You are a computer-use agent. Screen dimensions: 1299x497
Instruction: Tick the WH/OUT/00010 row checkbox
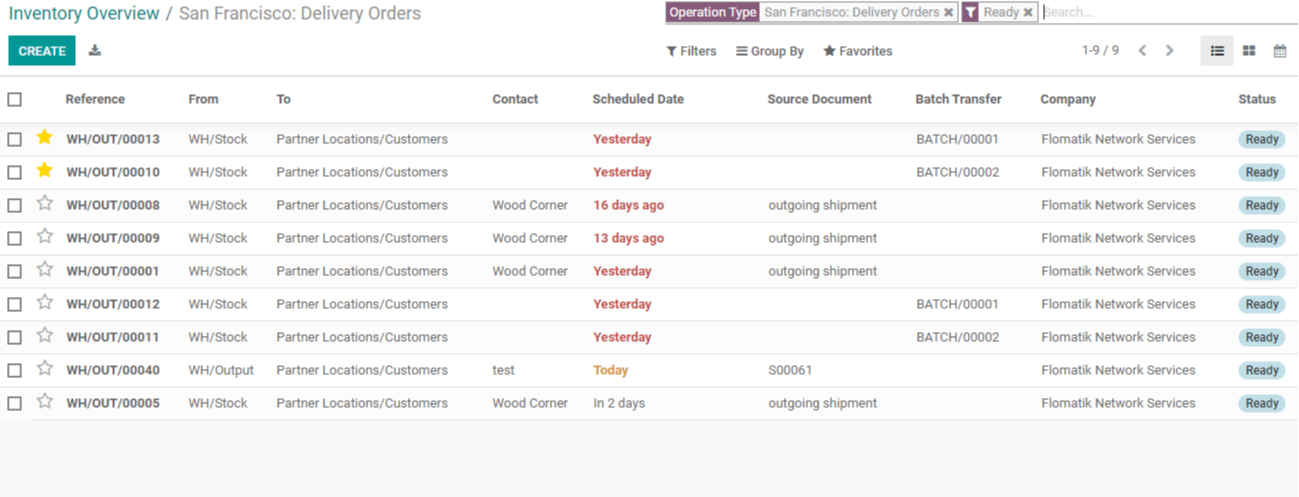pos(14,172)
